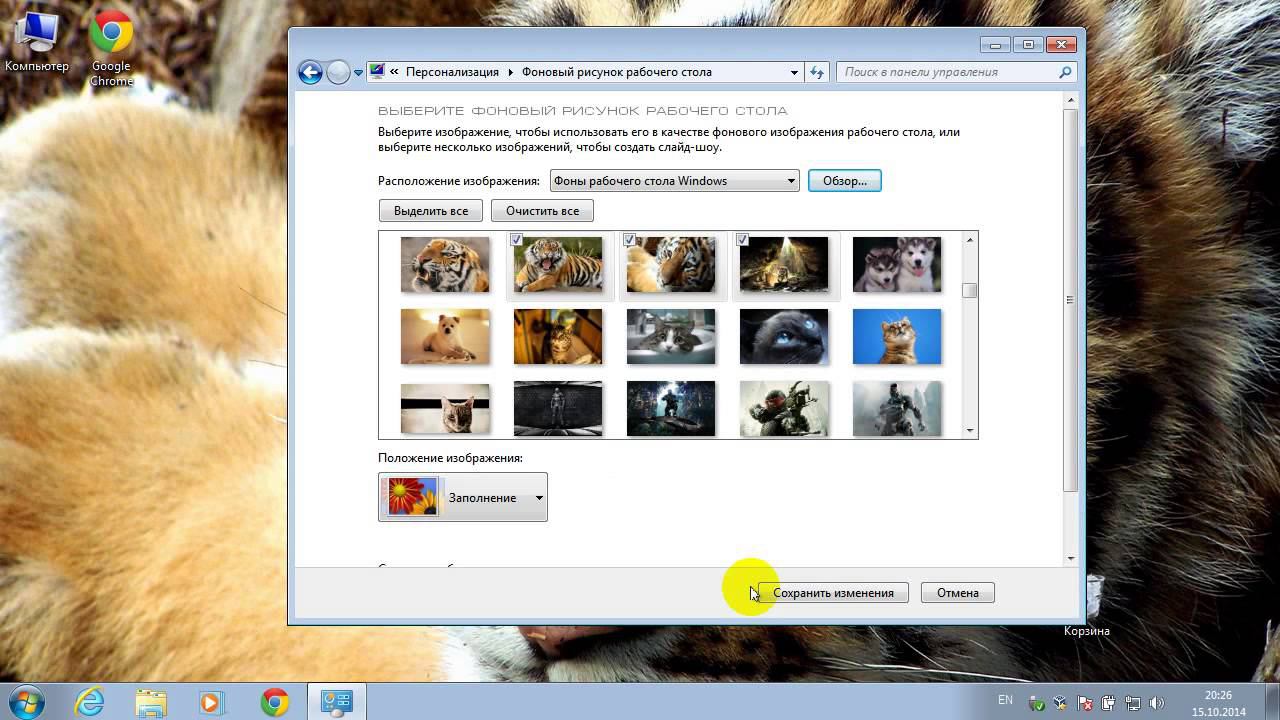Open the Action Center flag tray icon

1086,703
